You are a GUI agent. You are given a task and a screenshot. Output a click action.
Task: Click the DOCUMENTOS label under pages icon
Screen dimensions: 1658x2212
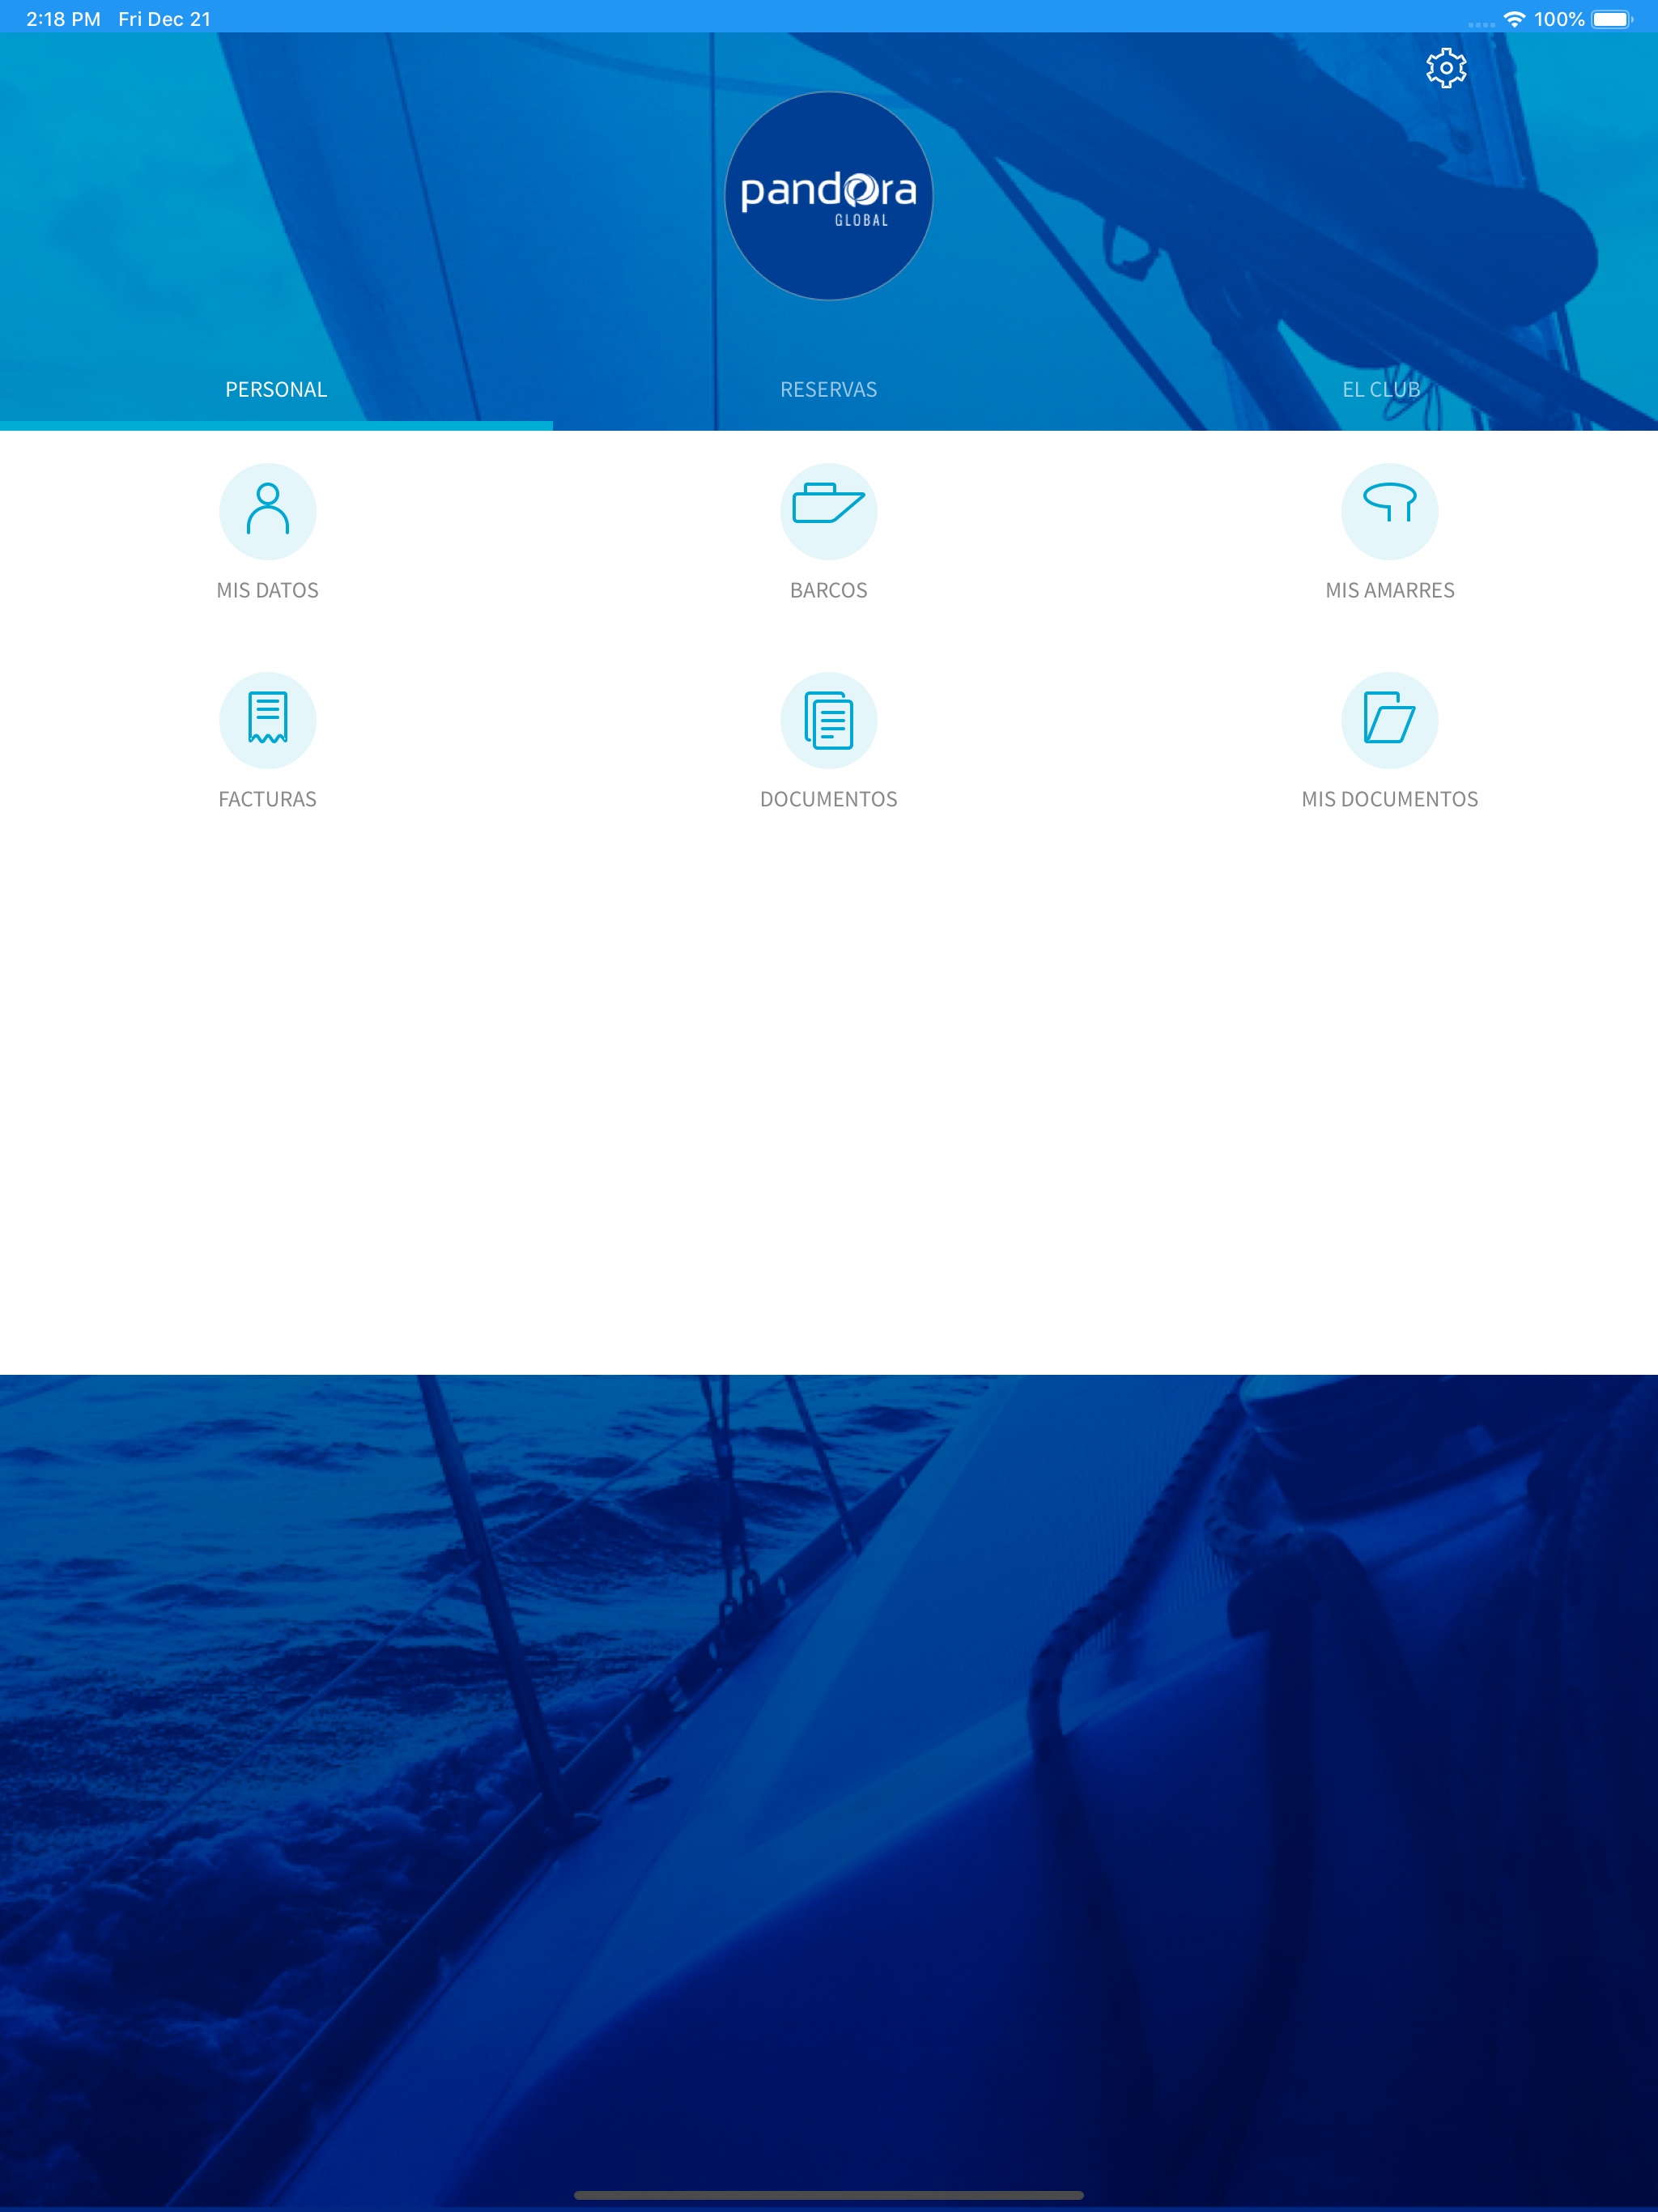[x=828, y=800]
